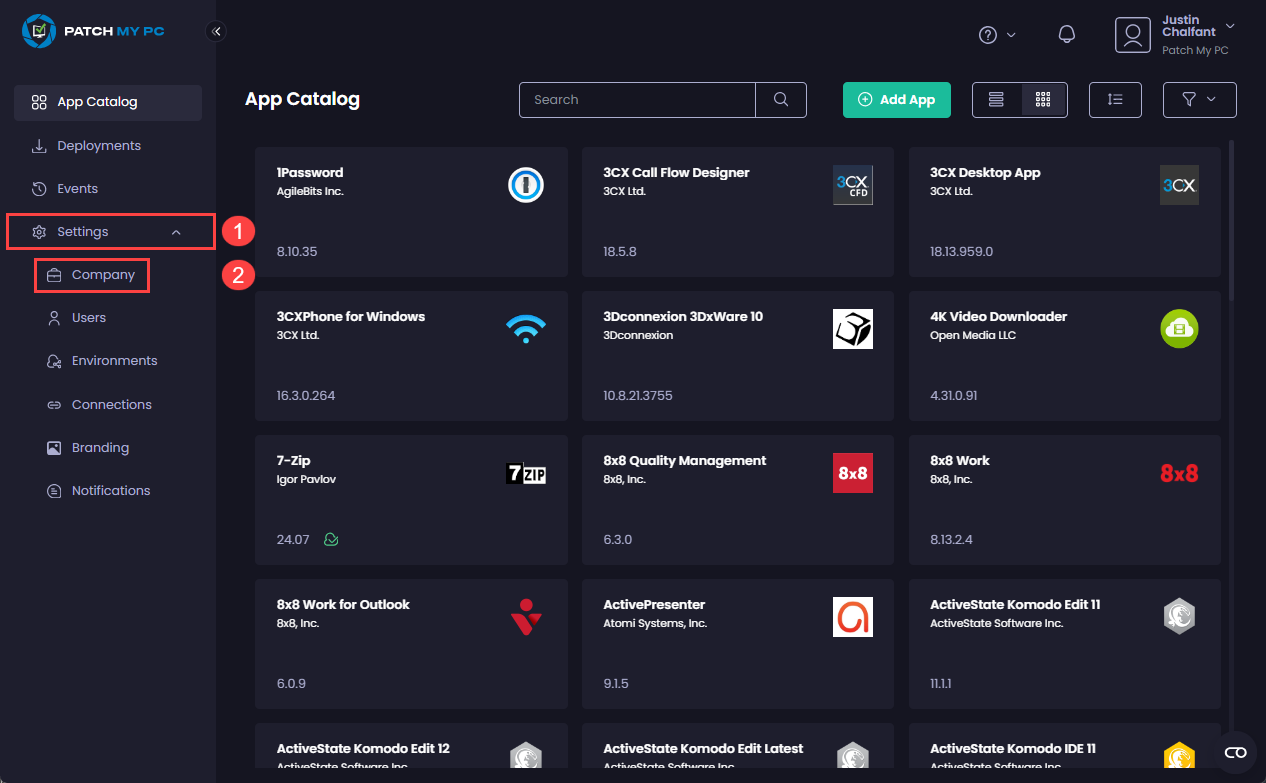Open the filter dropdown

1199,99
